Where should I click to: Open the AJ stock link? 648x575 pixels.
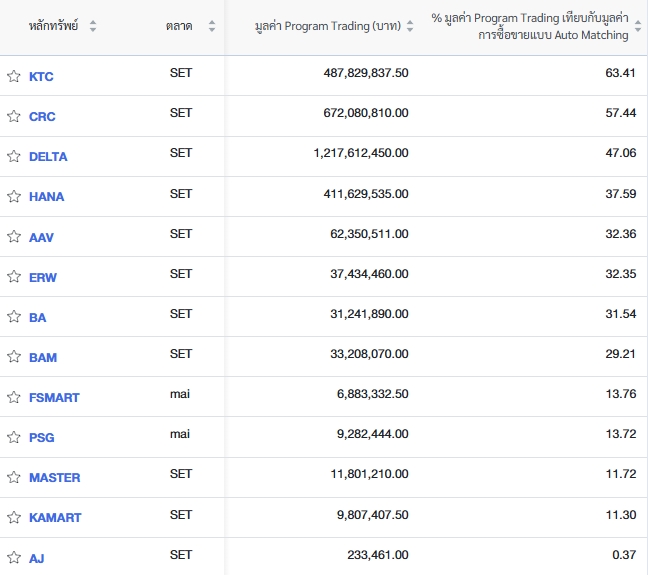(36, 558)
